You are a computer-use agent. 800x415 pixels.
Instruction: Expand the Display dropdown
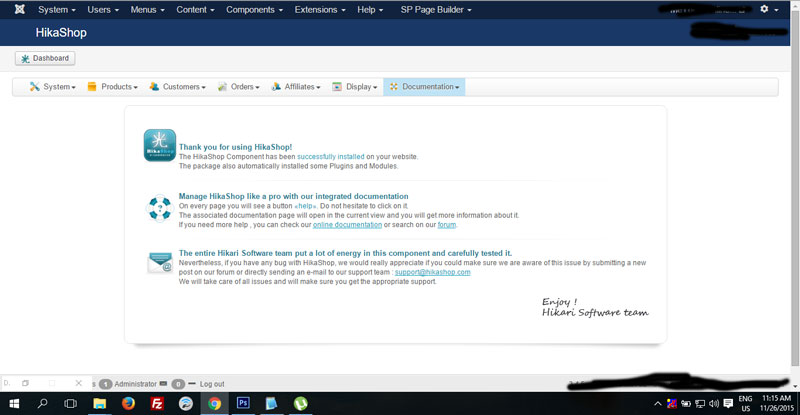click(x=355, y=87)
